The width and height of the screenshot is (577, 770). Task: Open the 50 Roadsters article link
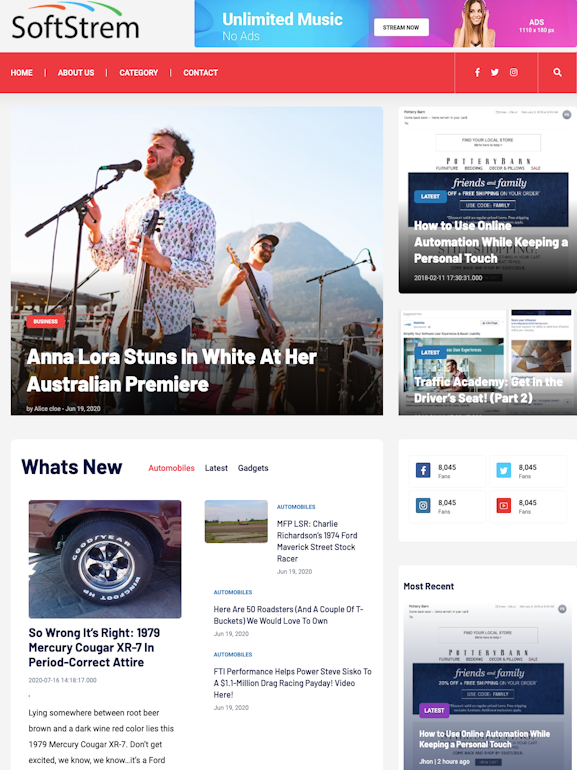click(x=288, y=615)
